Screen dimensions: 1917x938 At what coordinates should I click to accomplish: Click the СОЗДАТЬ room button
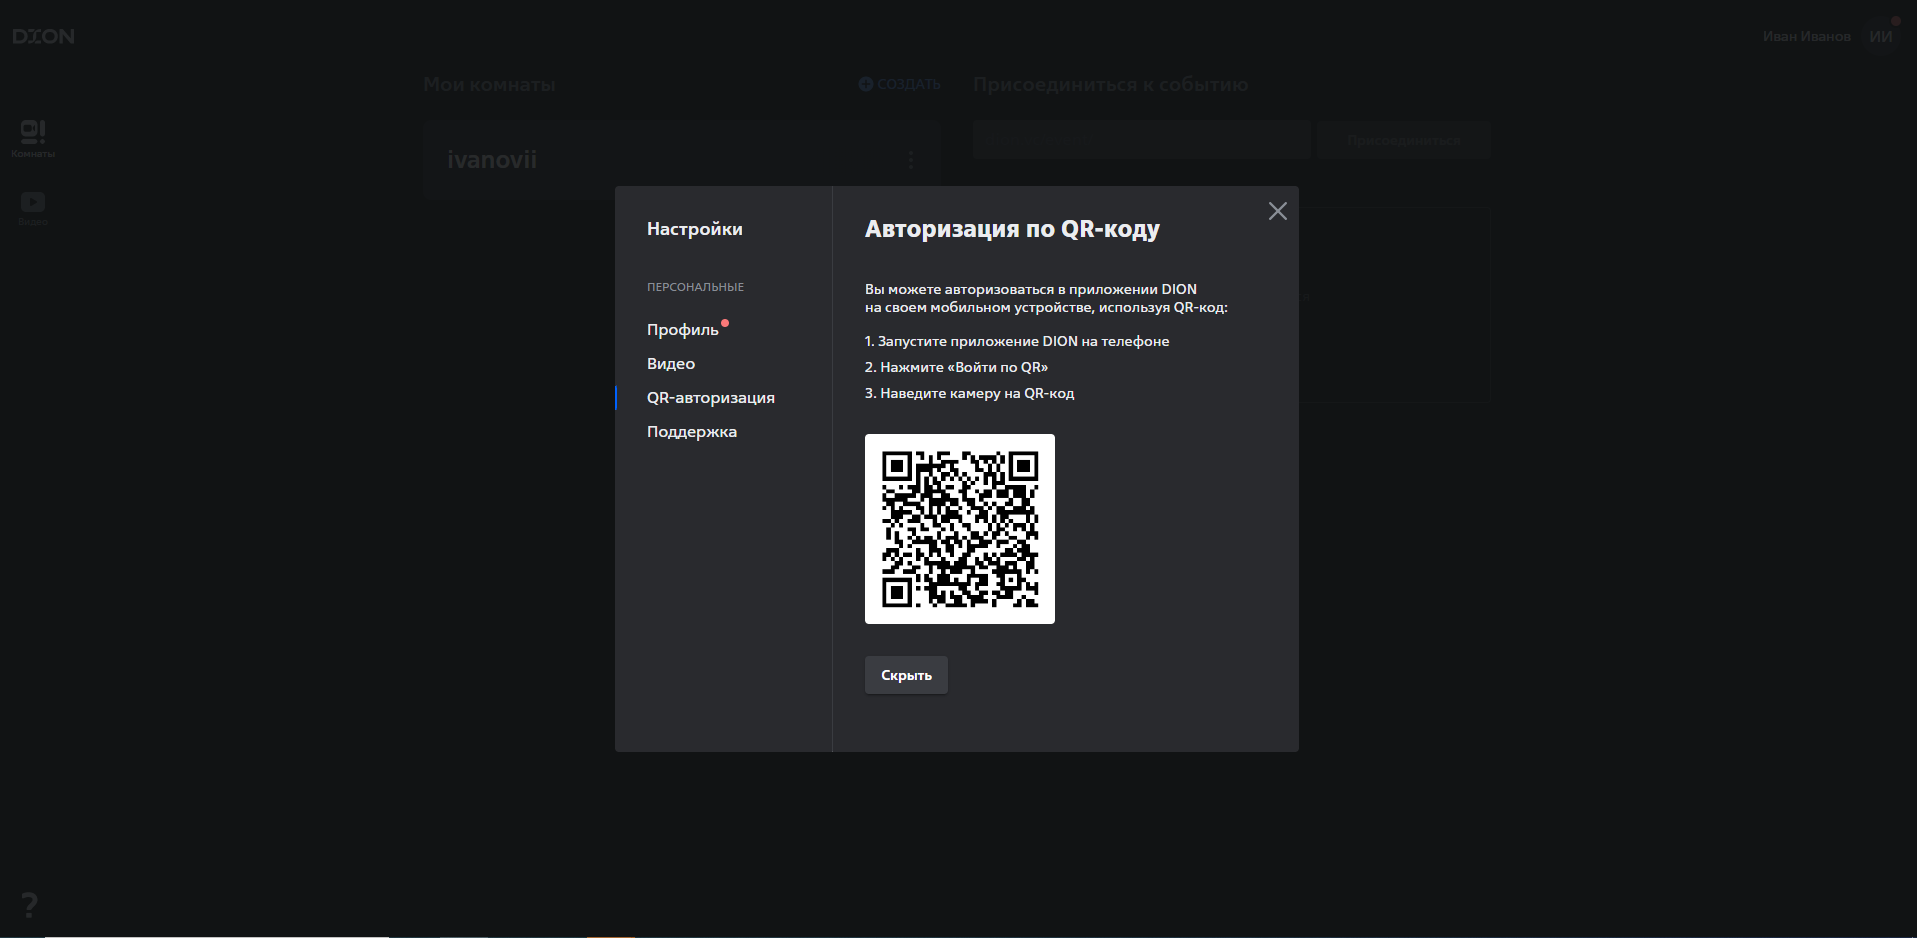(900, 84)
